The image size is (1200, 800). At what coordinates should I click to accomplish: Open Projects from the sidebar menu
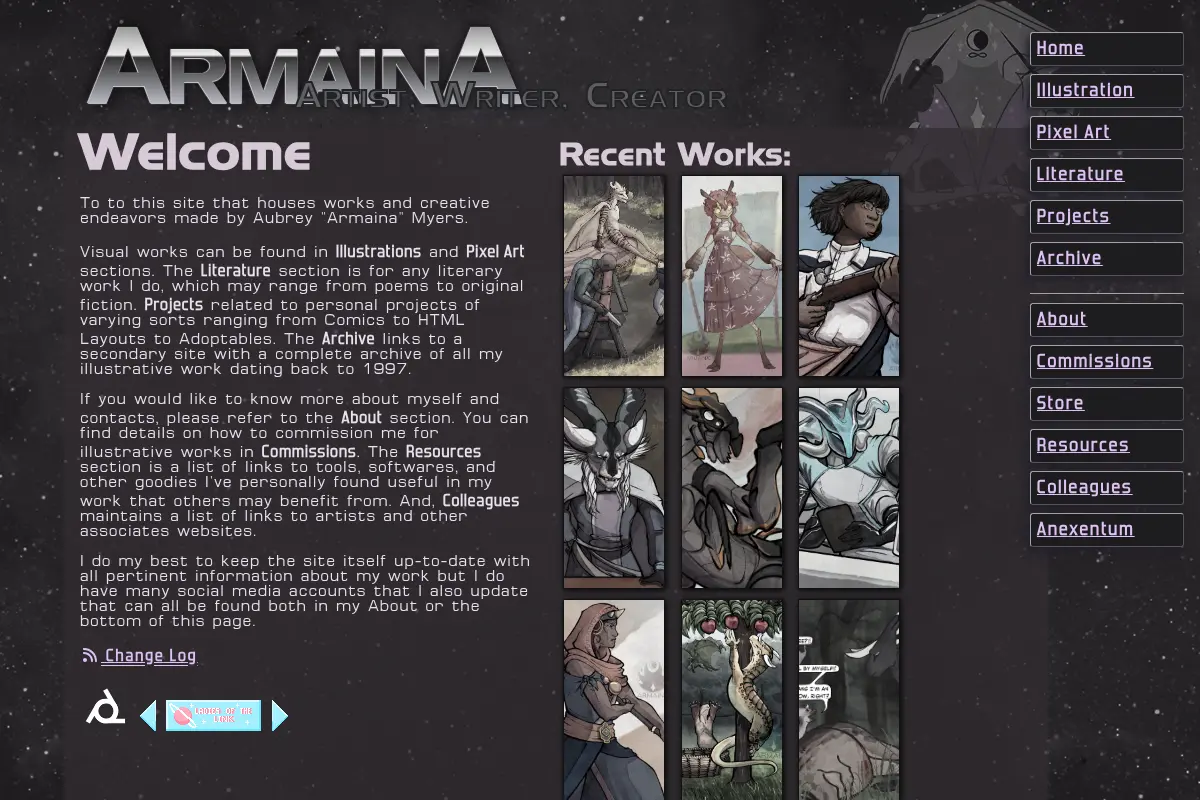(1106, 216)
